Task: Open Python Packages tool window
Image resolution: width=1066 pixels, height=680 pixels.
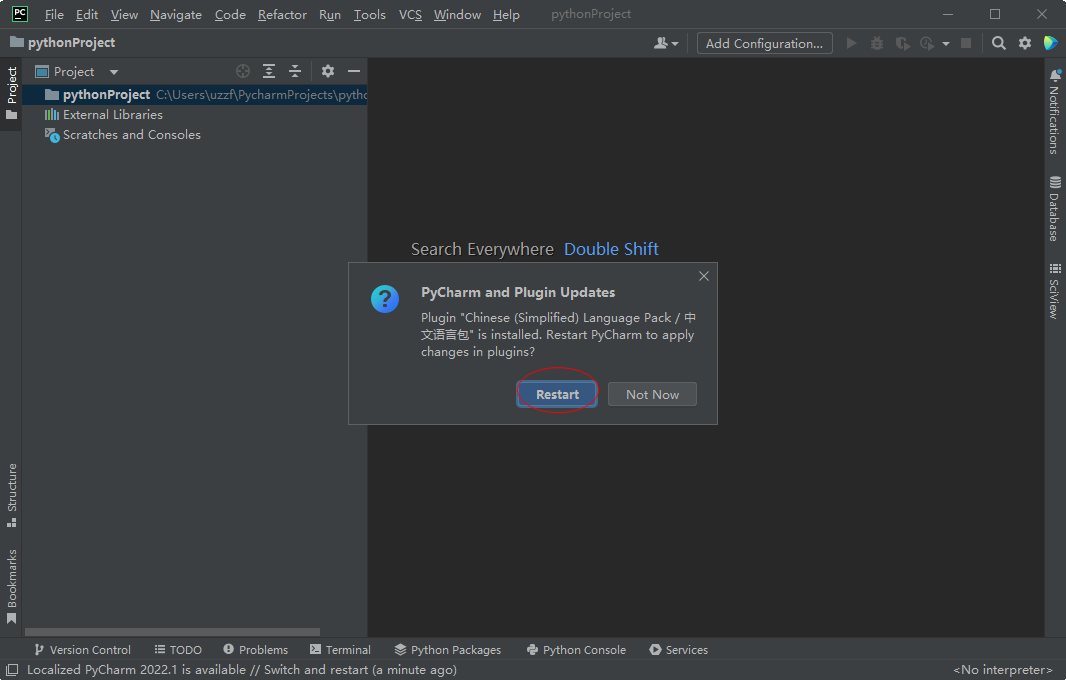Action: (x=448, y=650)
